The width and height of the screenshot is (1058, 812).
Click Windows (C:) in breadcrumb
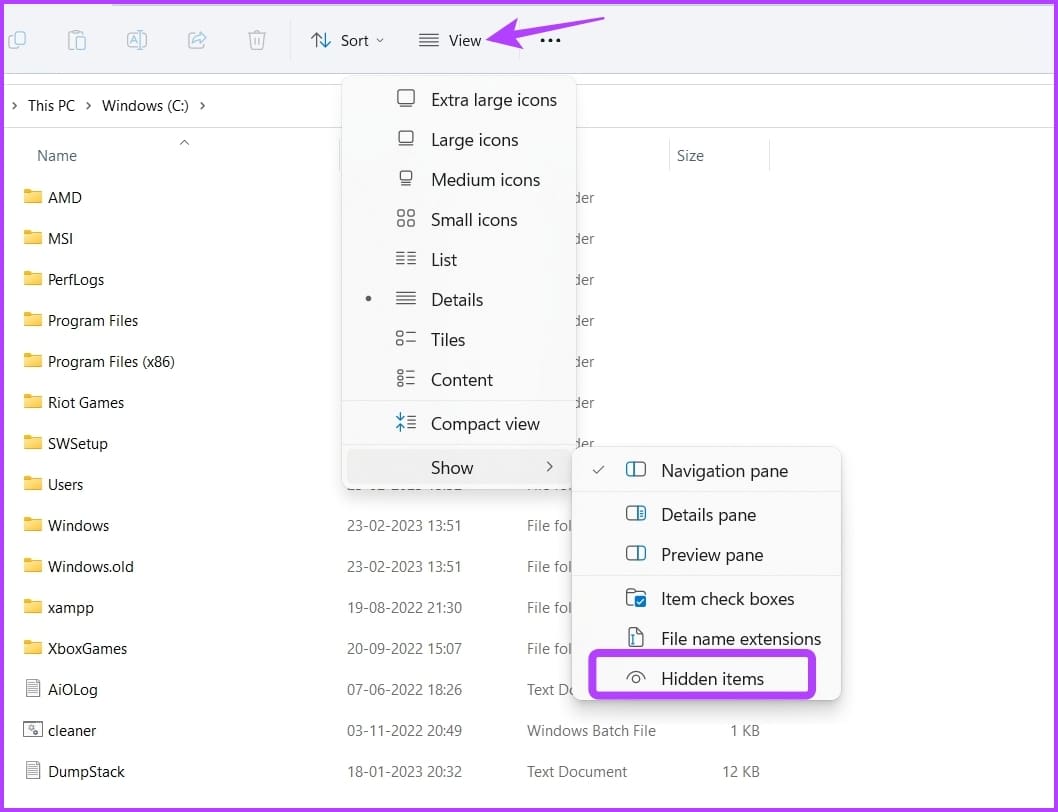point(145,106)
